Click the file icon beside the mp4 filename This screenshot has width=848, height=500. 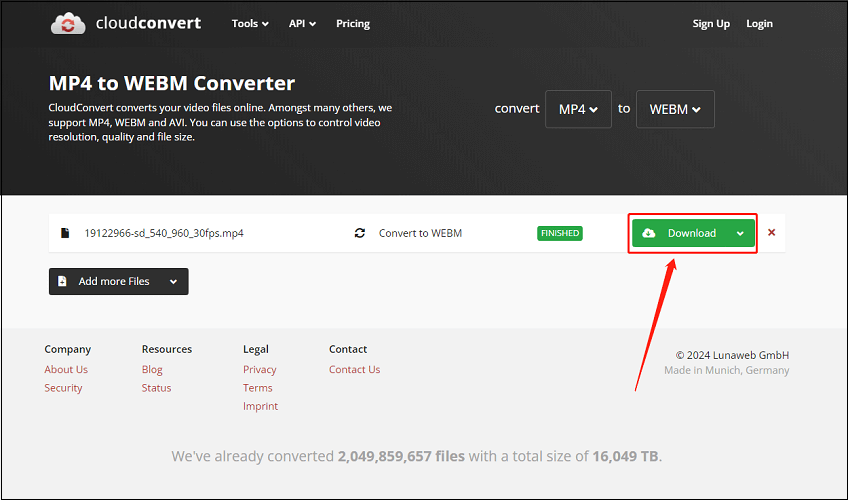(x=65, y=233)
